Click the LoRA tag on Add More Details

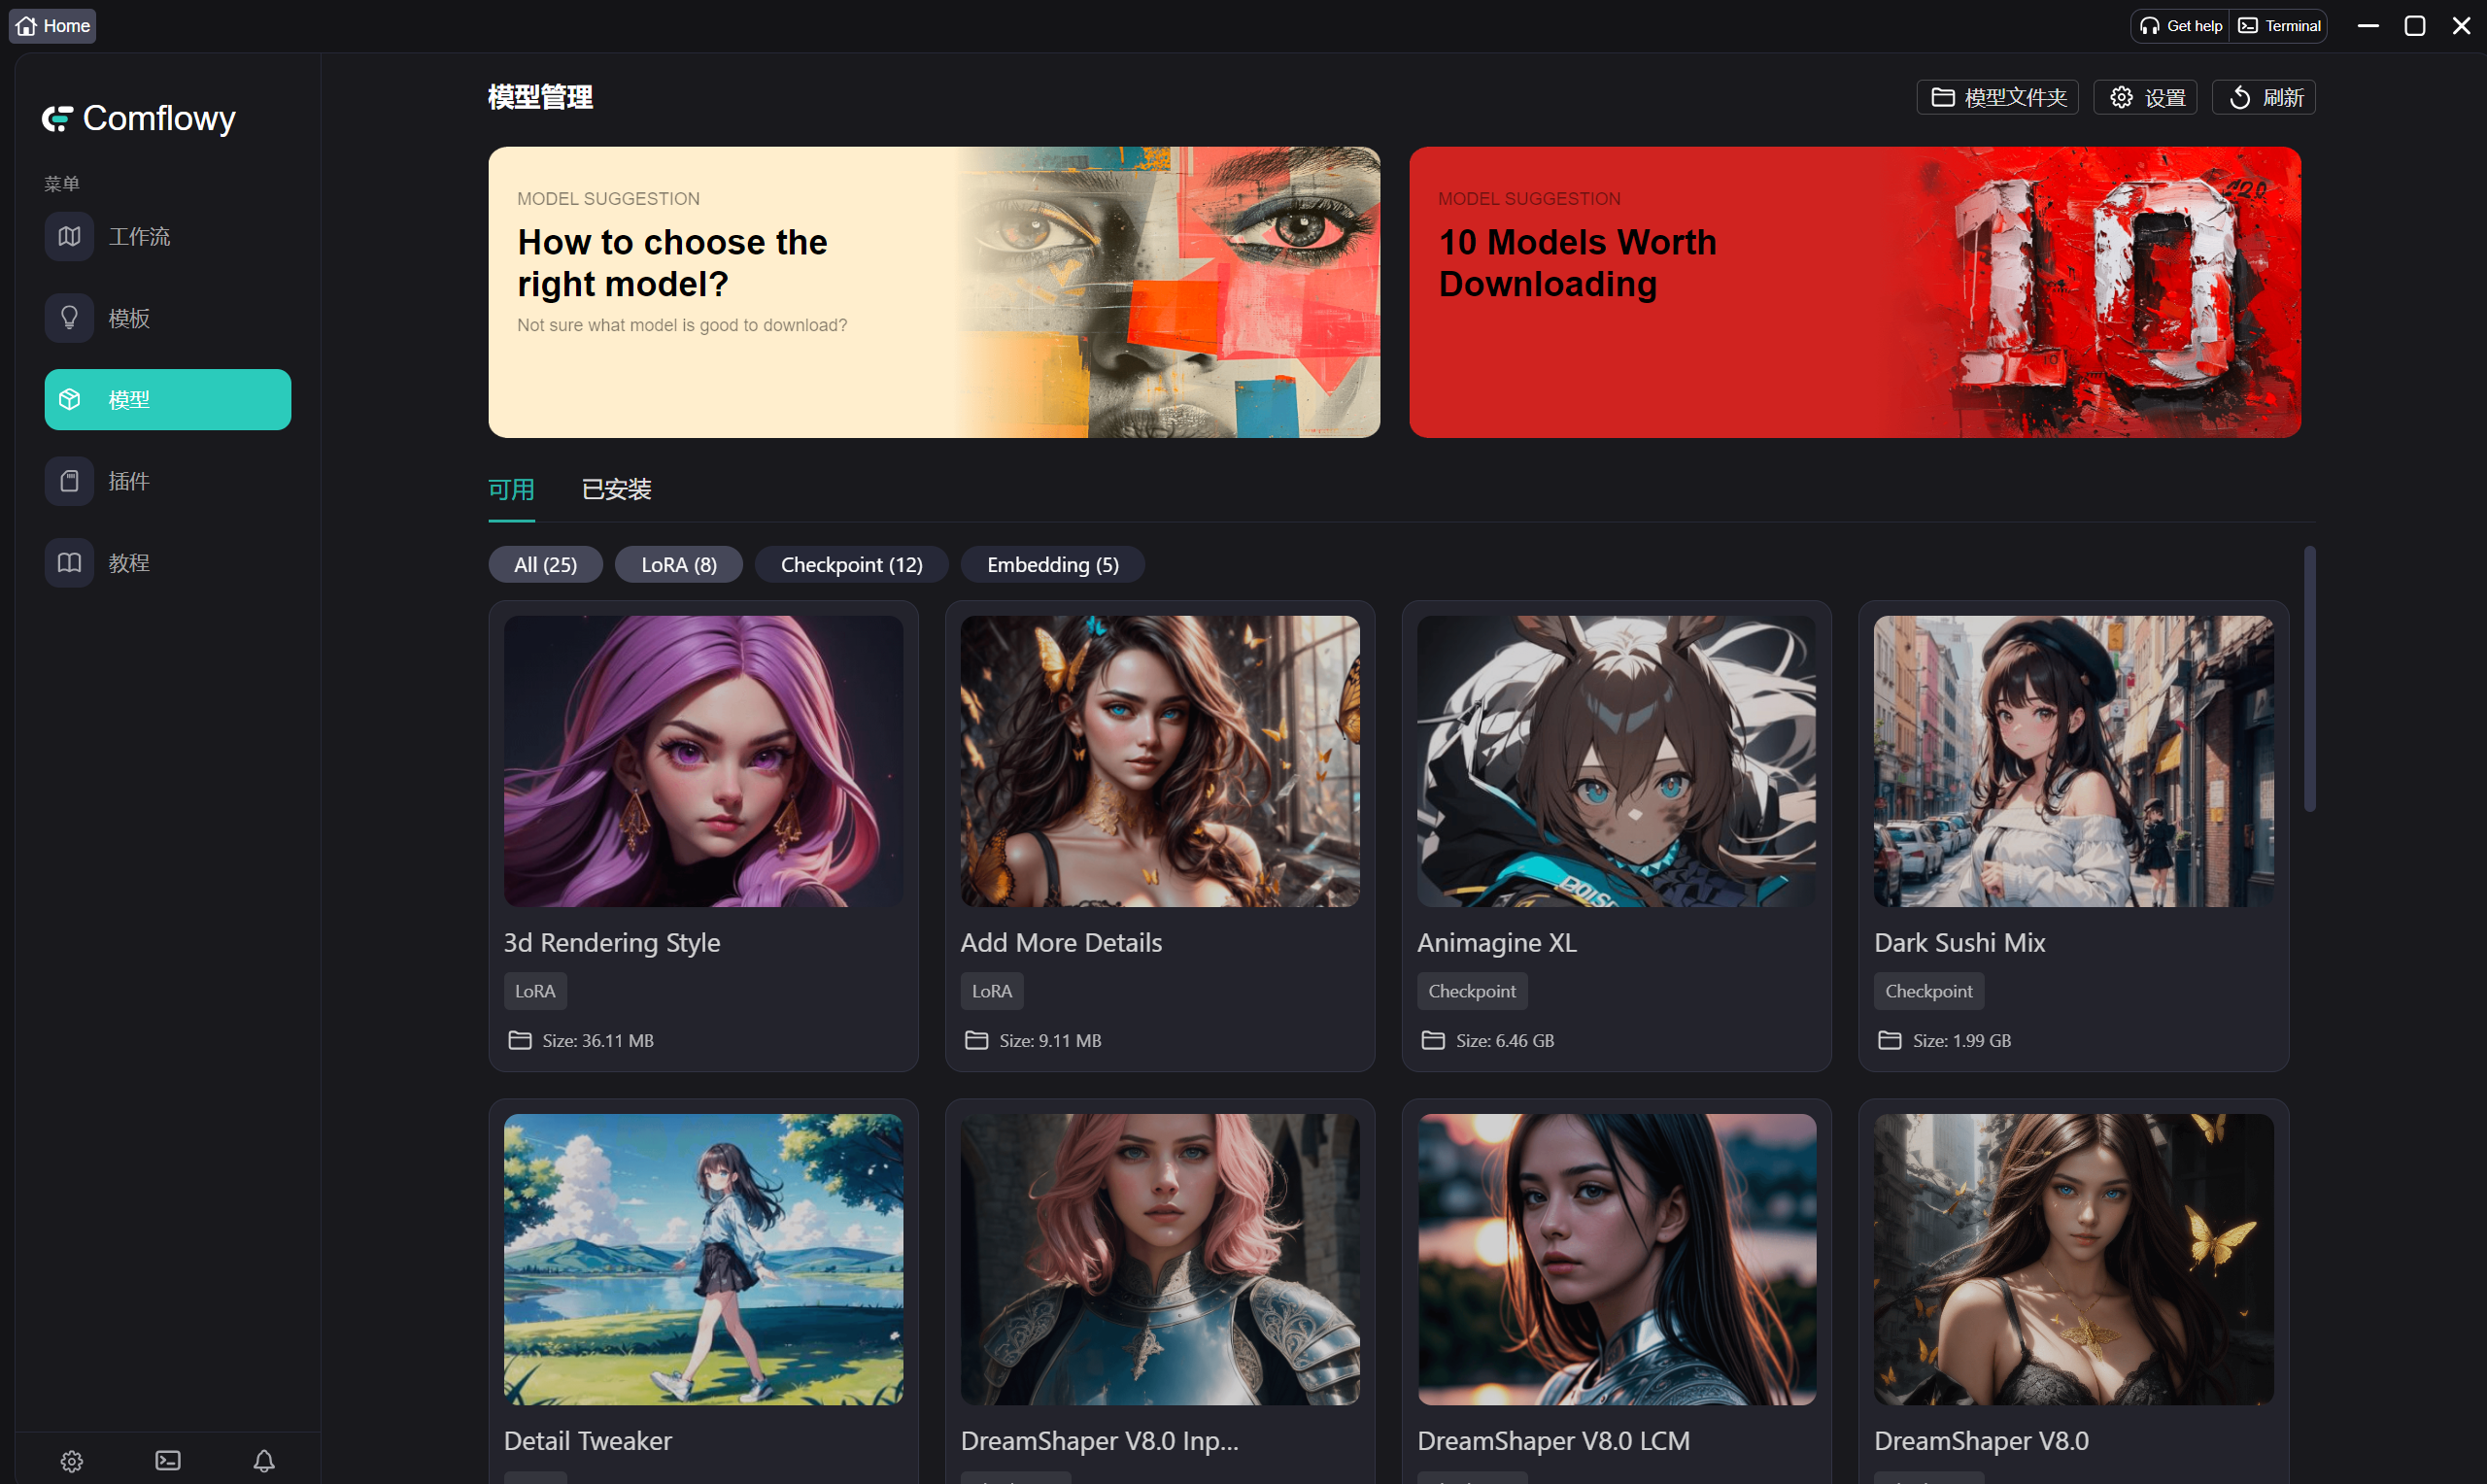(992, 991)
